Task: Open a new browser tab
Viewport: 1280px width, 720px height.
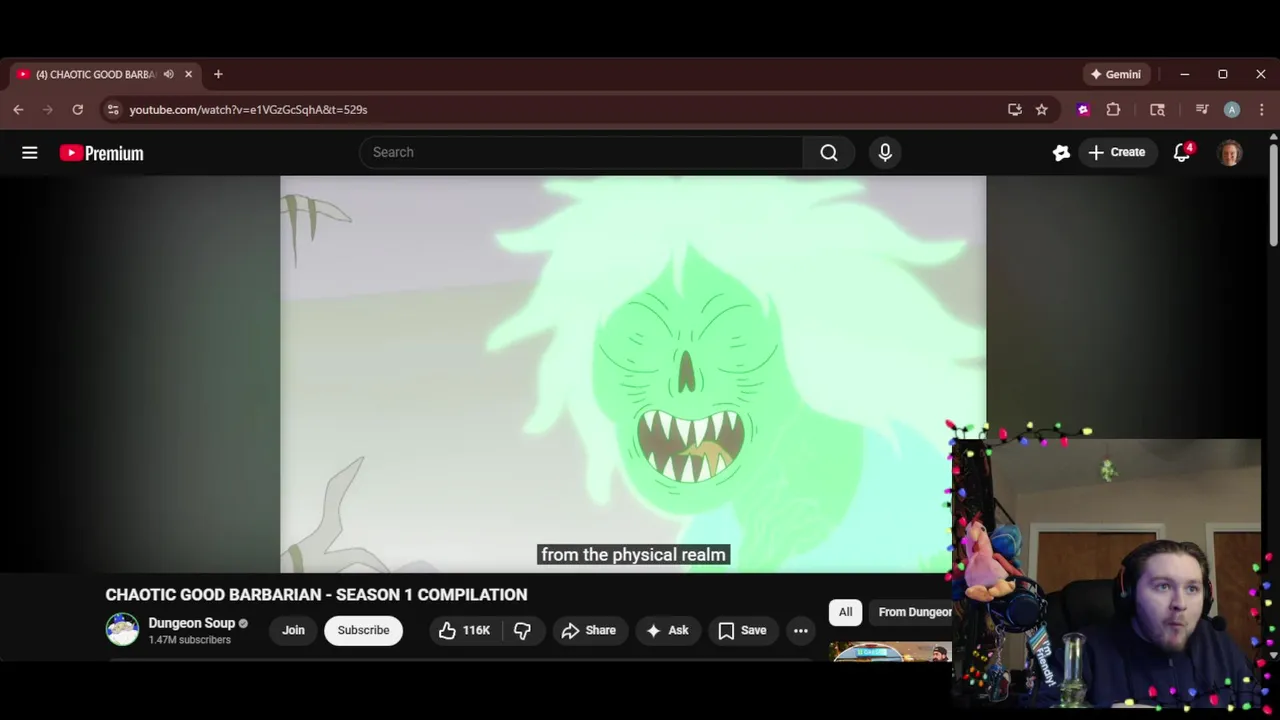Action: coord(218,74)
